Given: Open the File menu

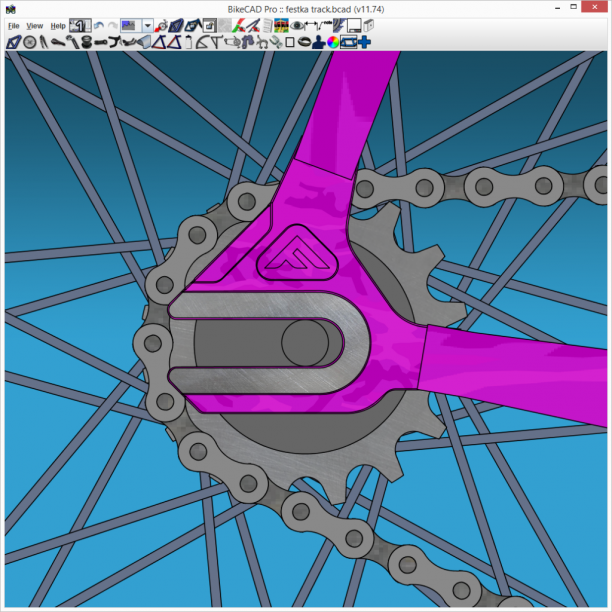Looking at the screenshot, I should pyautogui.click(x=14, y=26).
